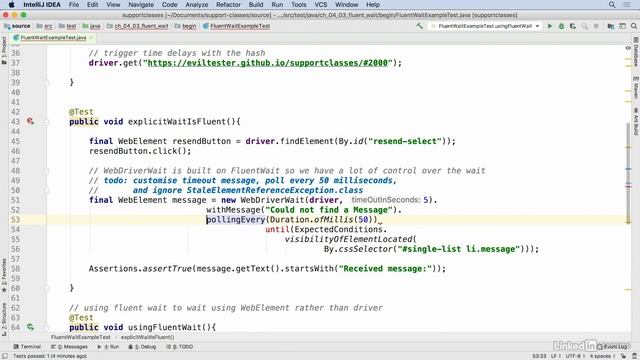640x360 pixels.
Task: Click "Tests passed: 1" status message
Action: pos(49,356)
